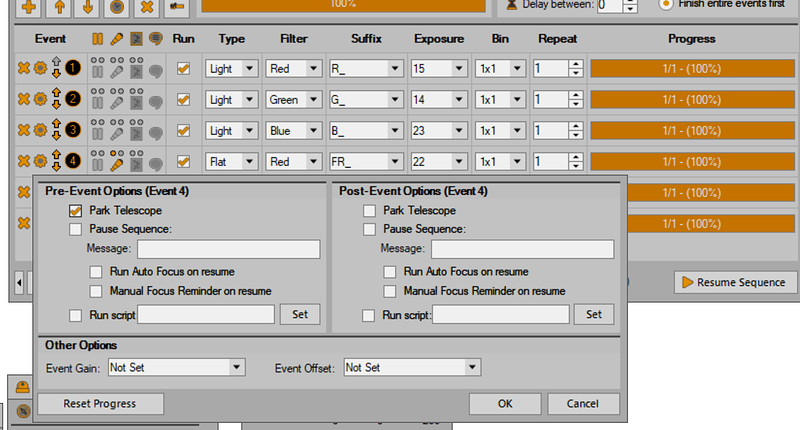Click event 1 speech bubble icon
The image size is (800, 430).
[156, 71]
